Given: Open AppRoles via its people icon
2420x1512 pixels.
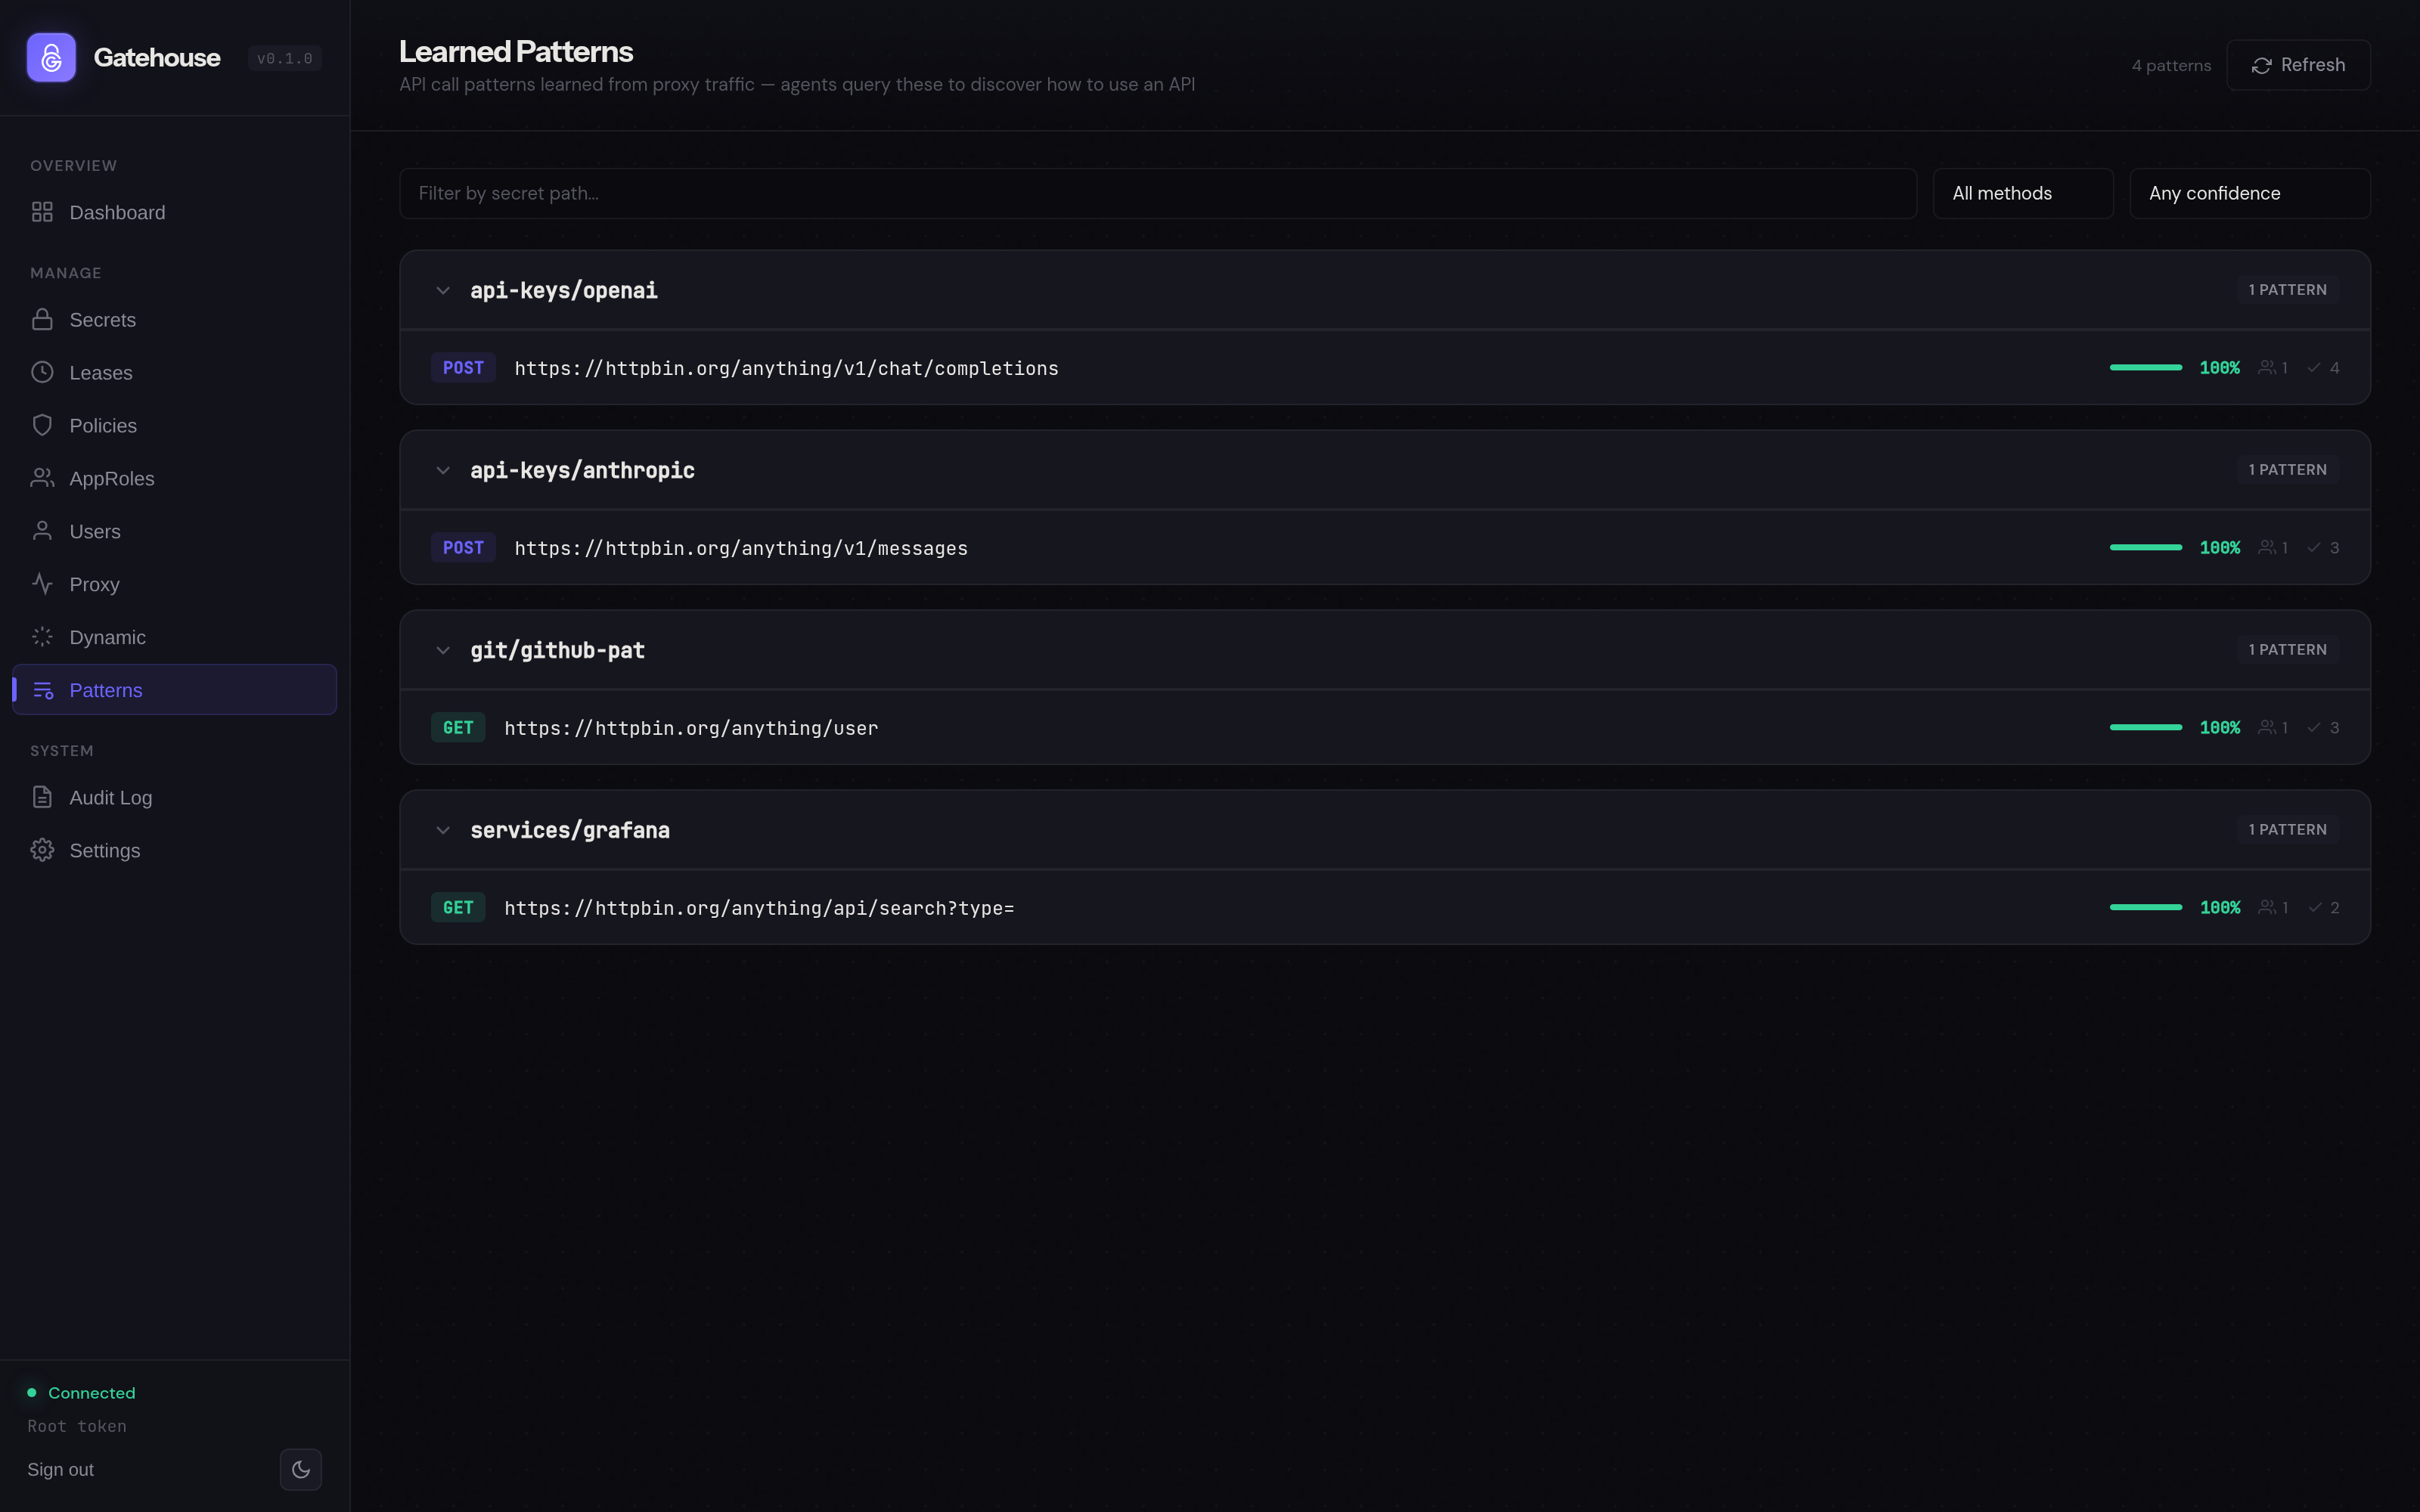Looking at the screenshot, I should [x=42, y=479].
